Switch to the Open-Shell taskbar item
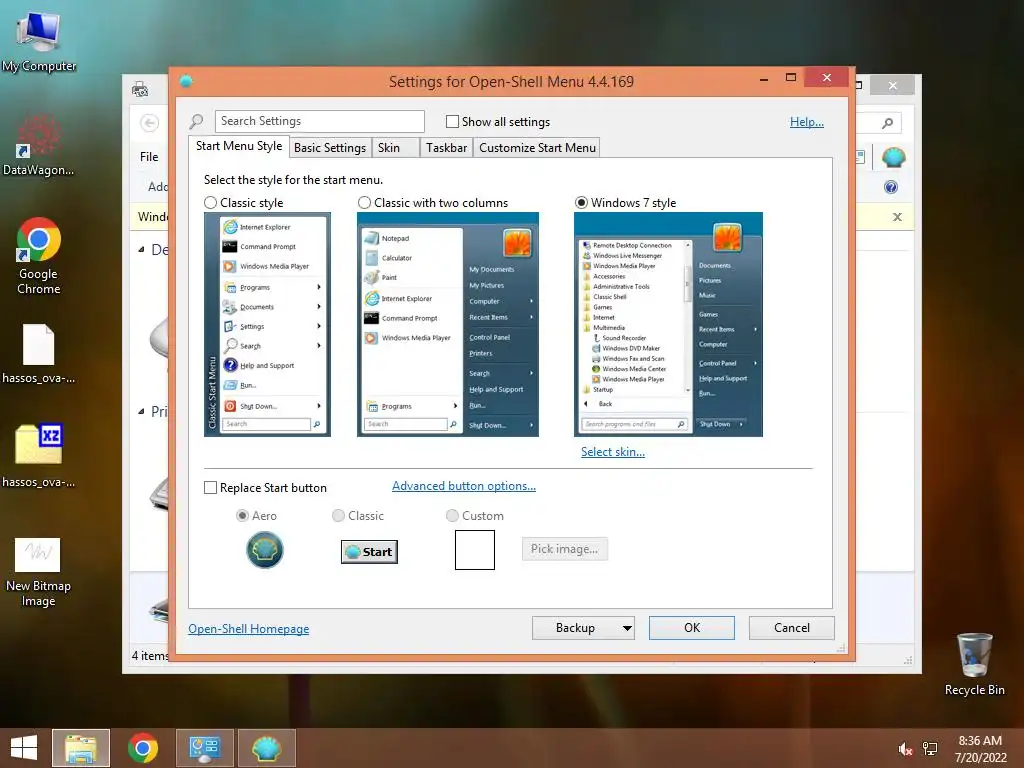This screenshot has width=1024, height=768. pyautogui.click(x=266, y=748)
